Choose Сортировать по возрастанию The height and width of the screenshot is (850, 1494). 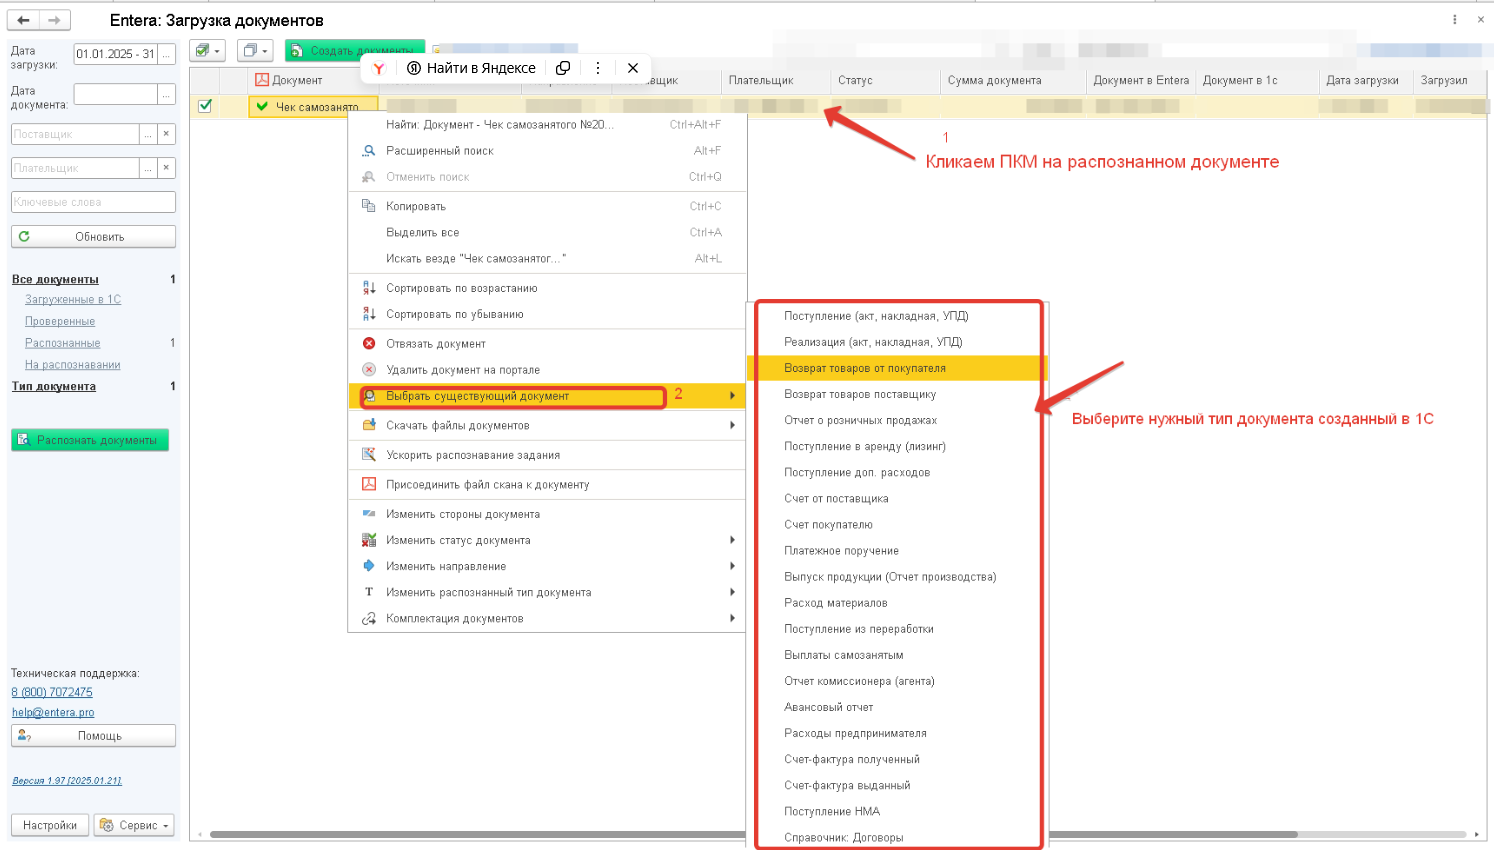pyautogui.click(x=547, y=288)
